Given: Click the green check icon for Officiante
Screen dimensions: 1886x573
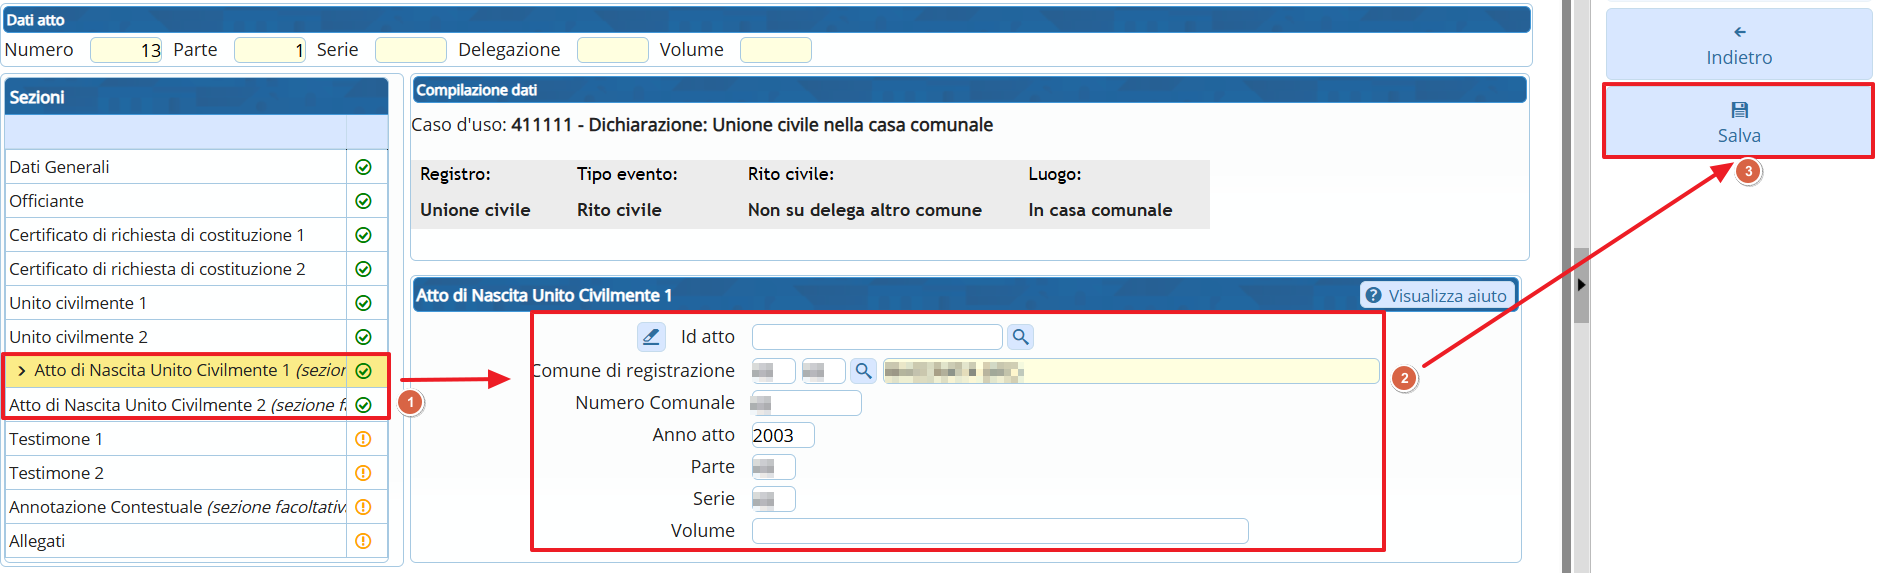Looking at the screenshot, I should tap(364, 201).
